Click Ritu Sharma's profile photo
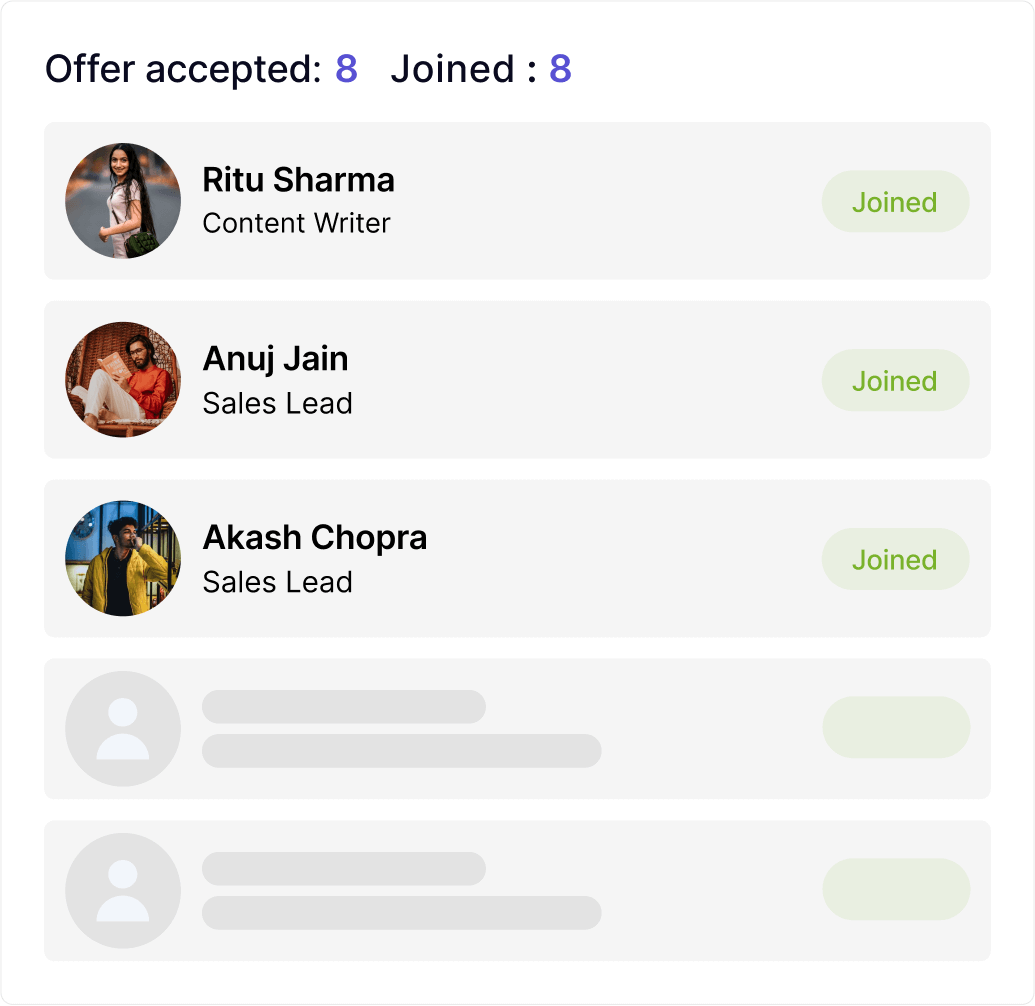 tap(123, 201)
